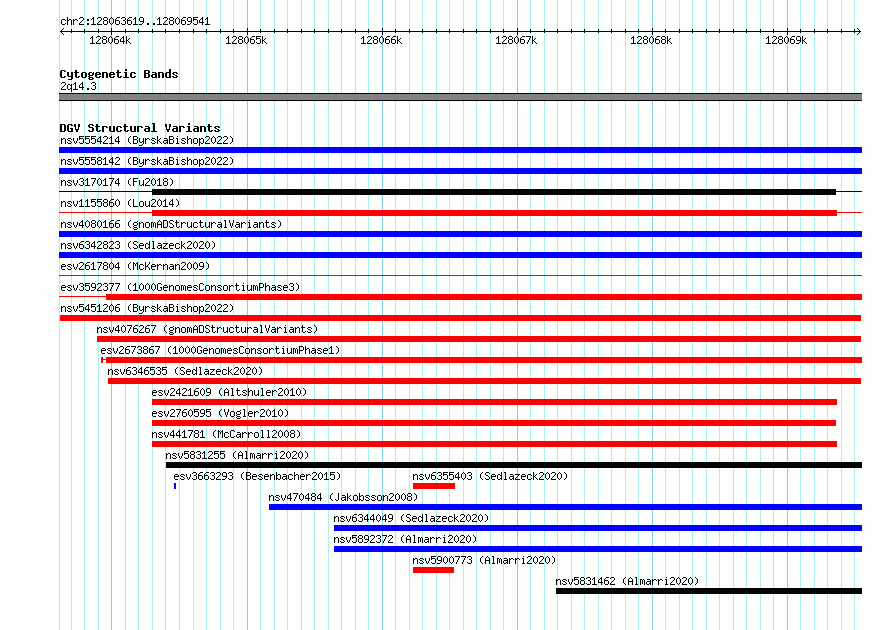Screen dimensions: 890x630
Task: Click red bar under nsv6346535
Action: [x=484, y=381]
